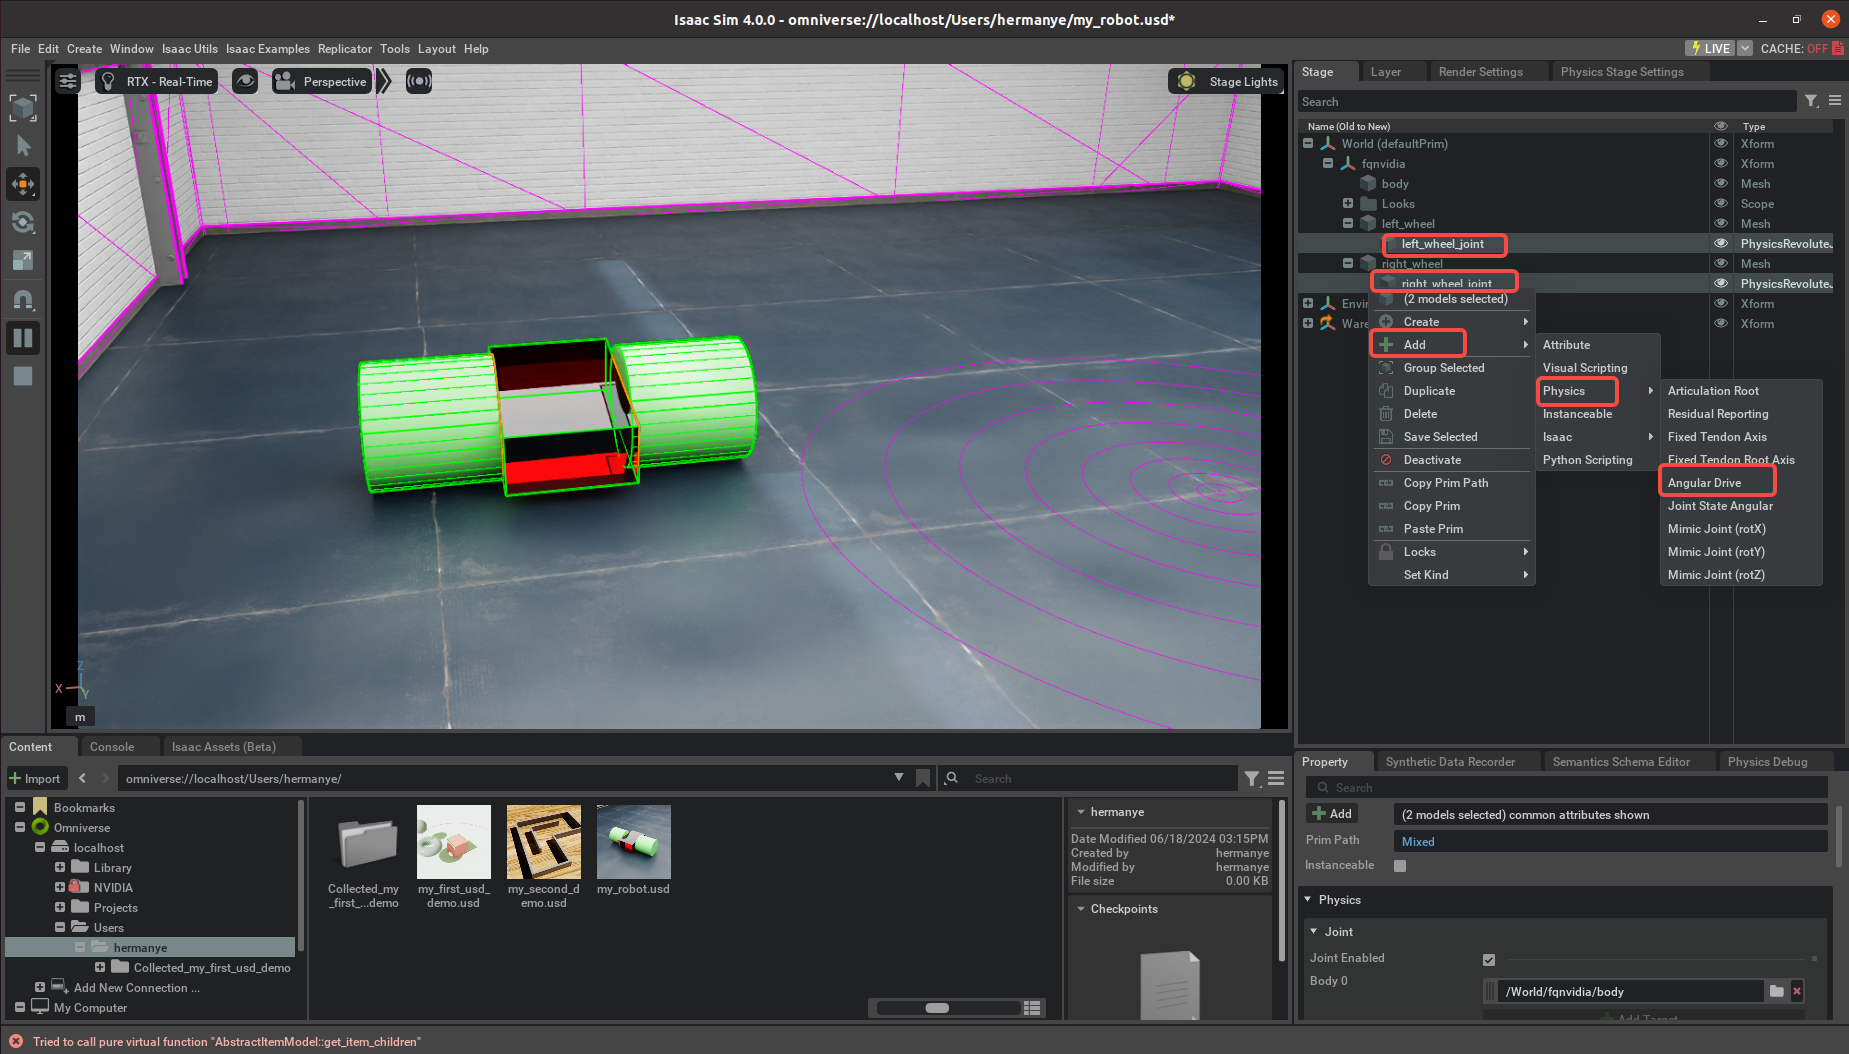Open viewport display eye menu
The image size is (1849, 1054).
click(x=245, y=82)
